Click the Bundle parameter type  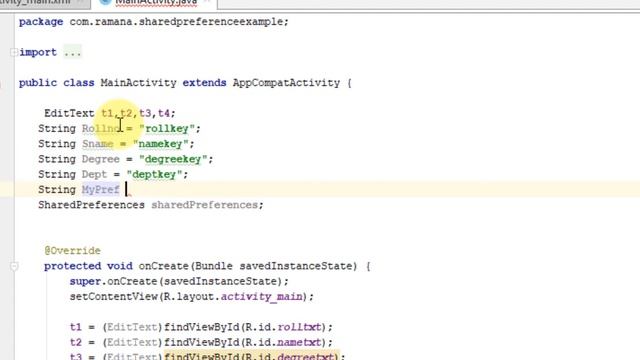point(214,266)
